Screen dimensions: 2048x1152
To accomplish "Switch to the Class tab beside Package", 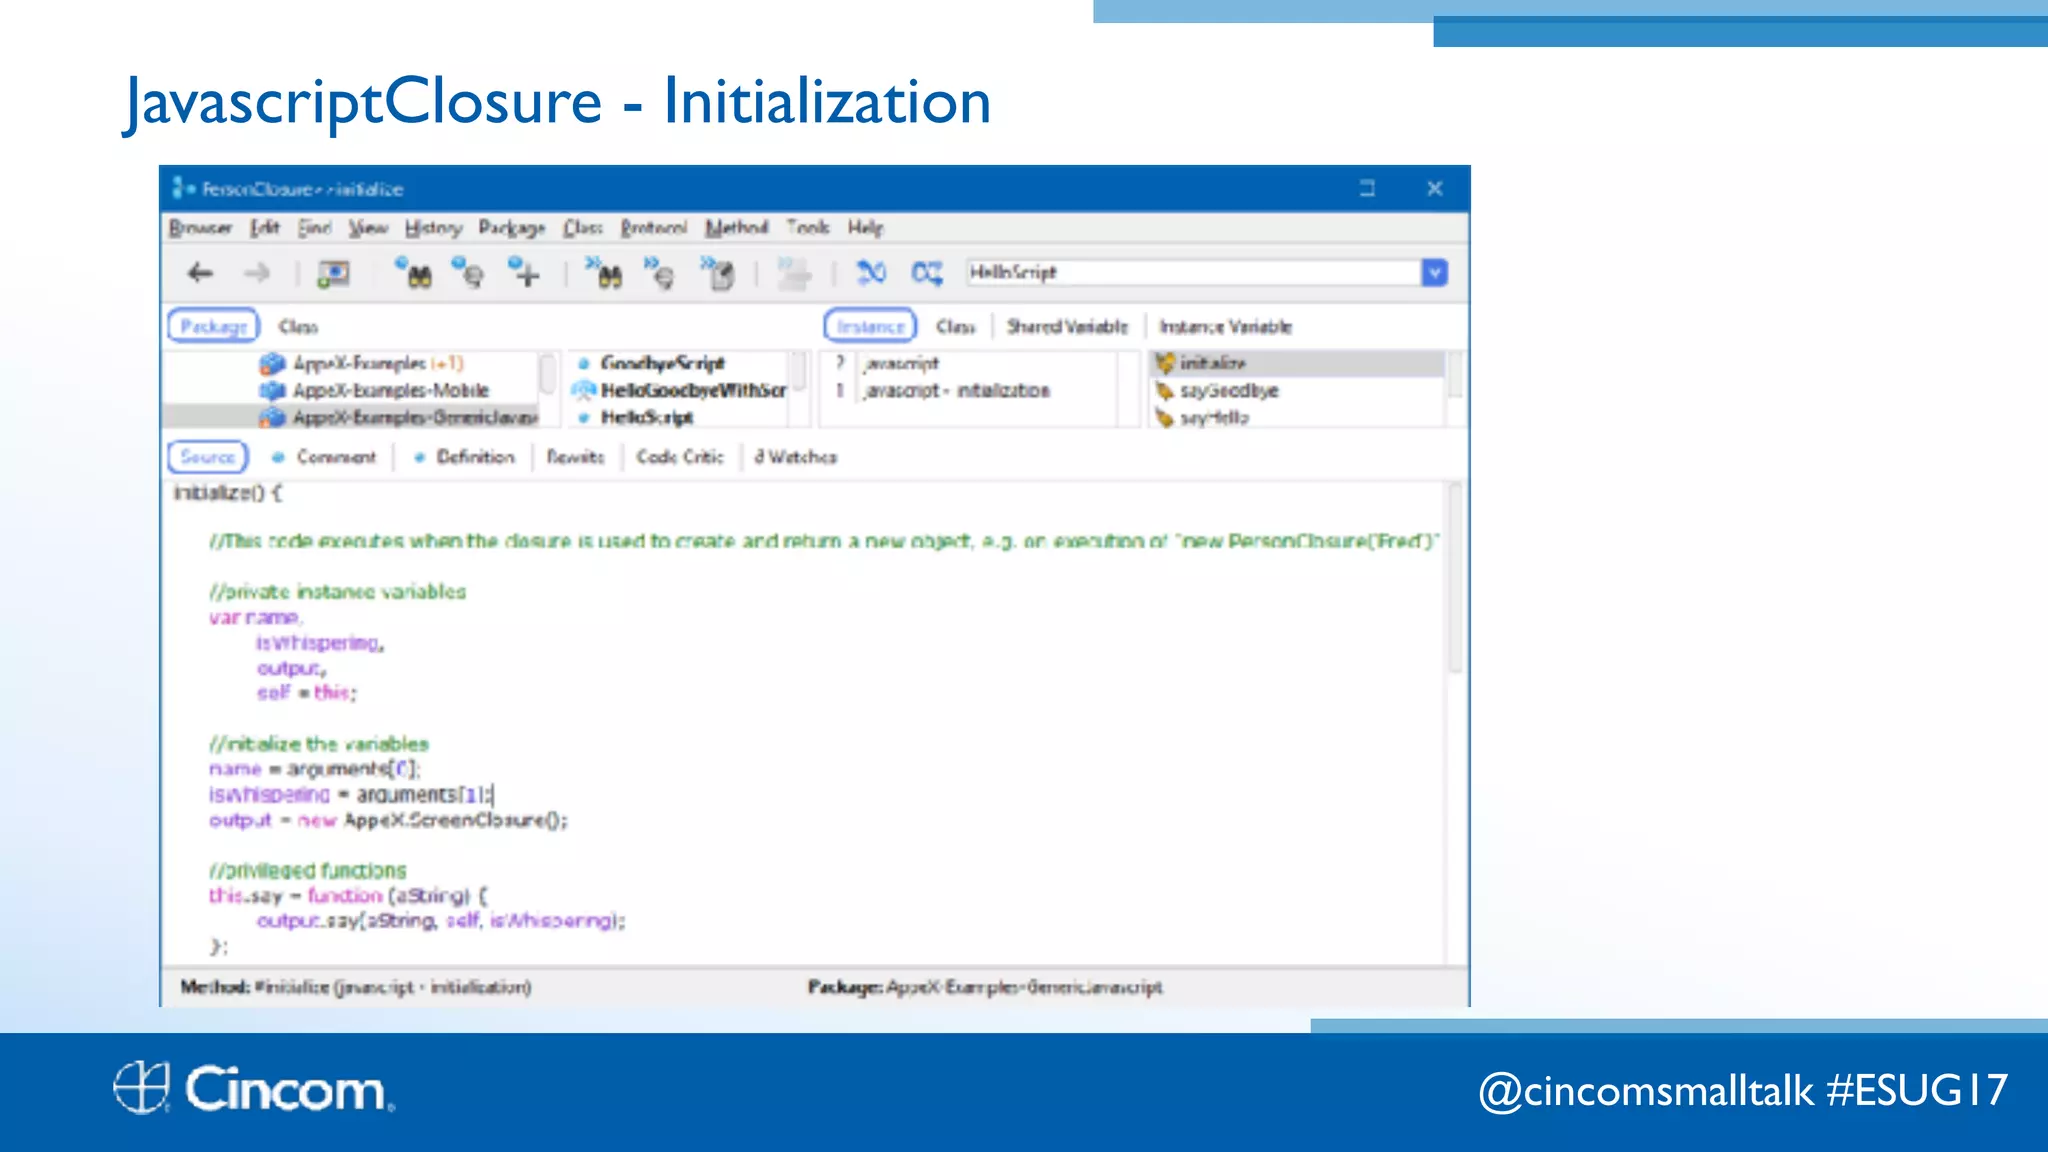I will 298,327.
